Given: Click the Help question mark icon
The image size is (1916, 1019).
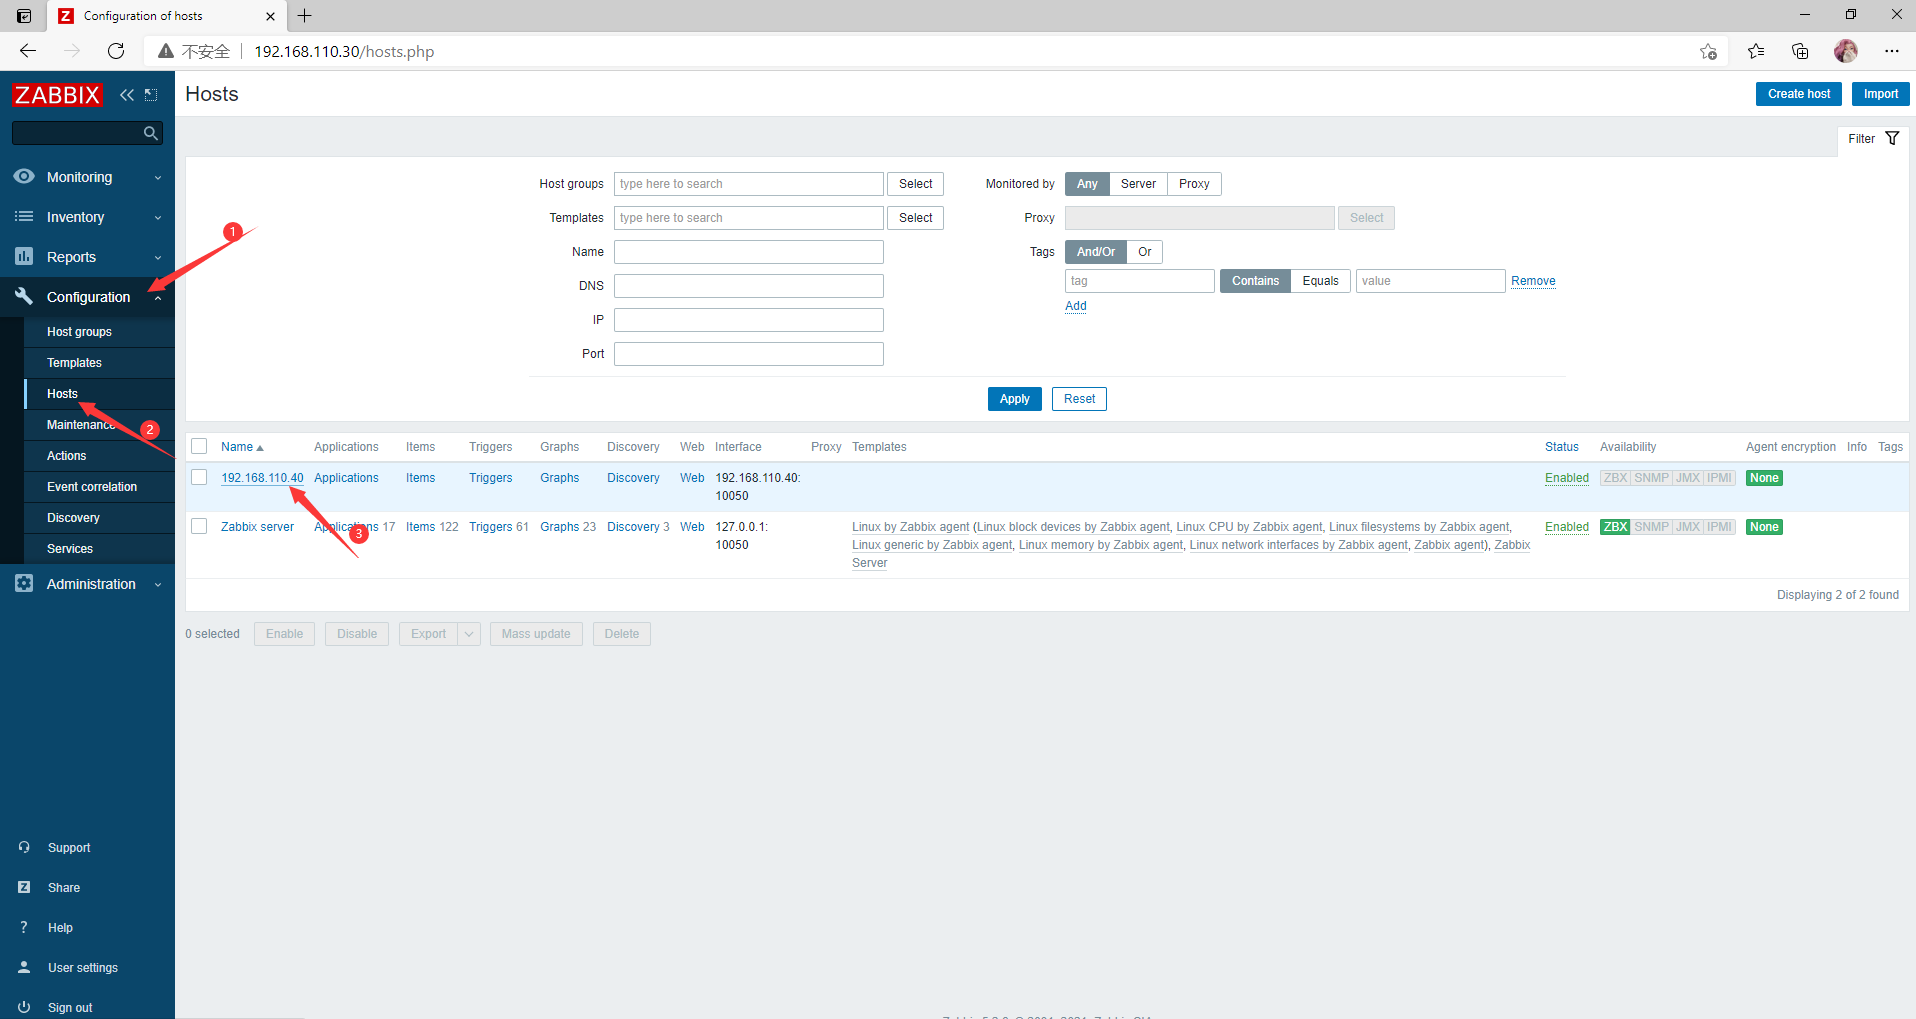Looking at the screenshot, I should tap(24, 927).
